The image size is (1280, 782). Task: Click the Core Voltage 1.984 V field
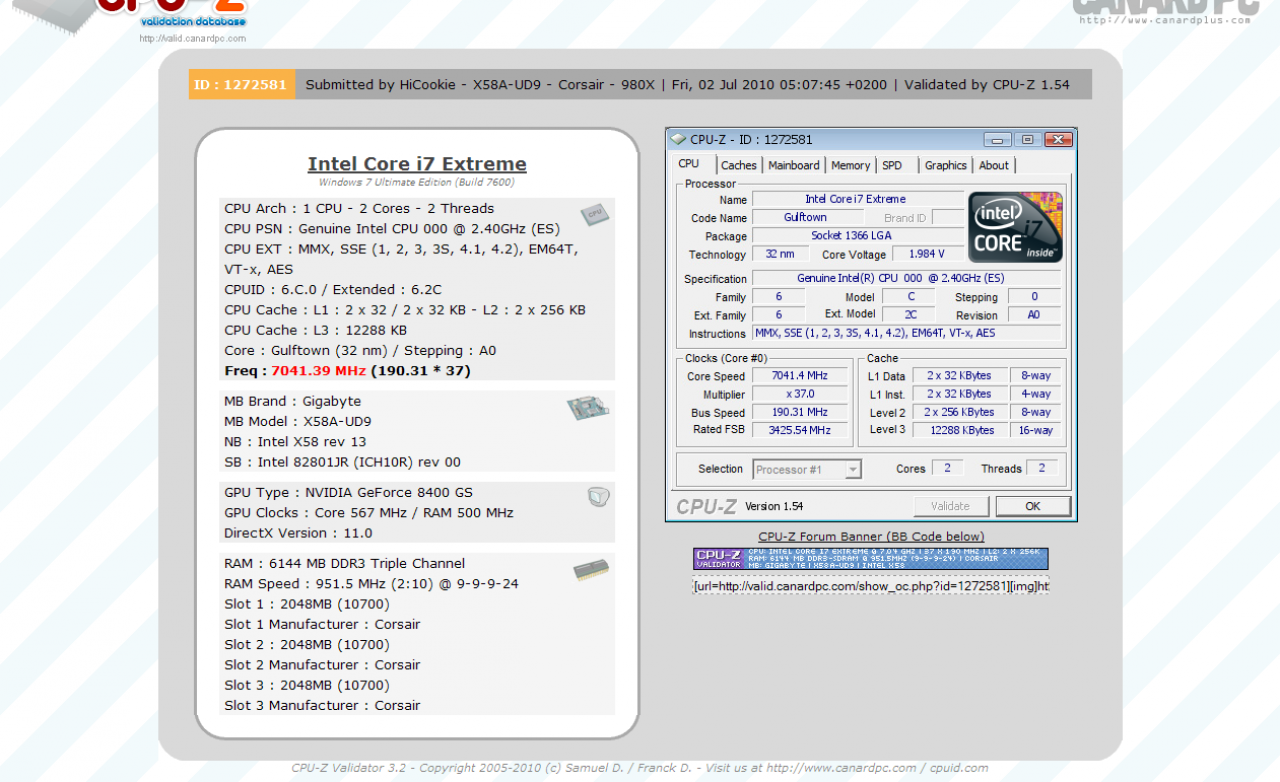tap(927, 254)
